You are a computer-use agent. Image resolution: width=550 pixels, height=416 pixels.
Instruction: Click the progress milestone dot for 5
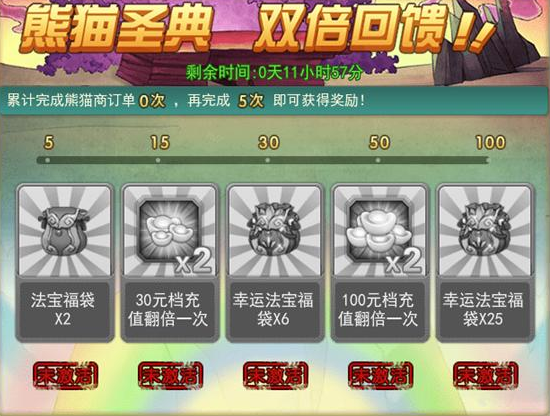pyautogui.click(x=48, y=160)
